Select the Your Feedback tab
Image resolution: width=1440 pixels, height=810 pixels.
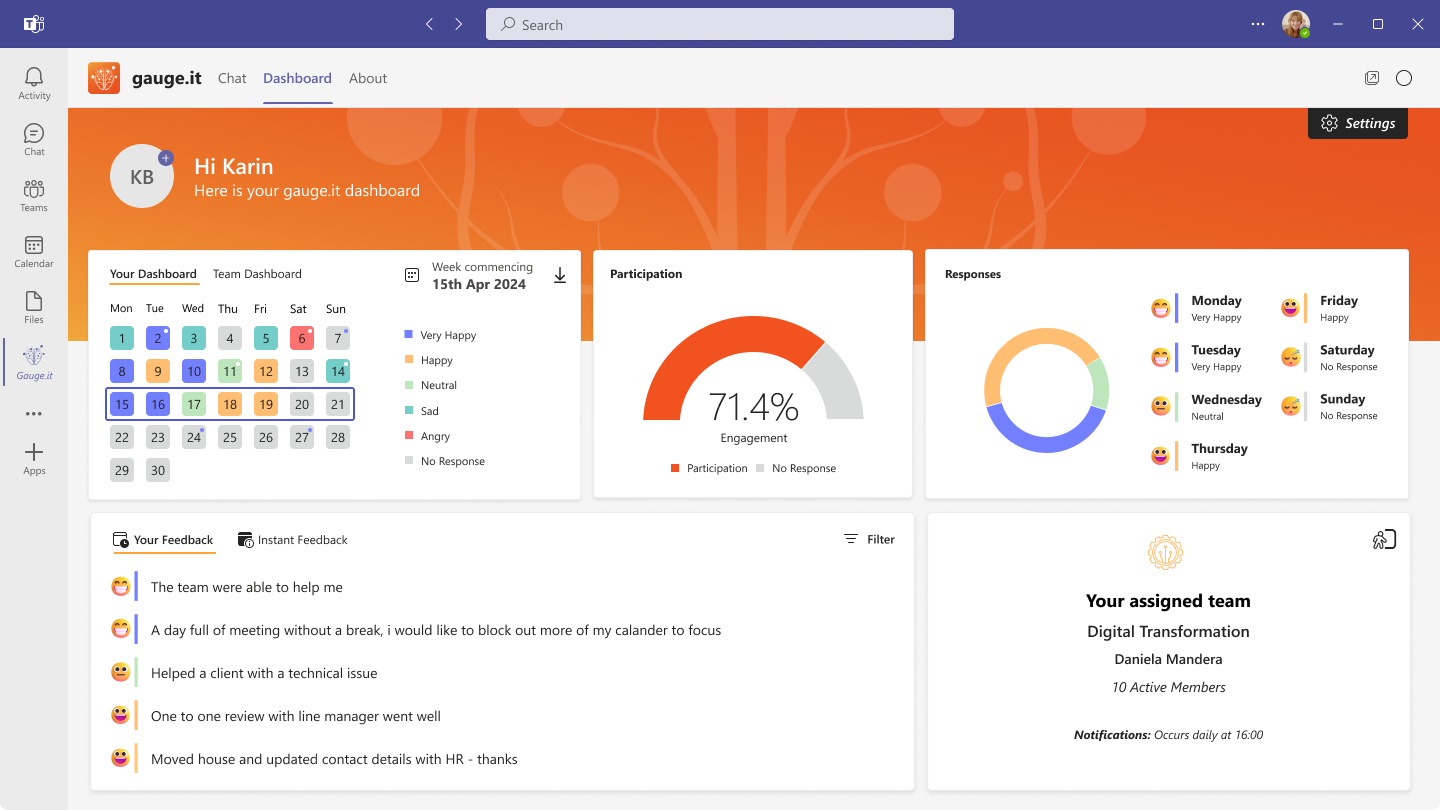click(x=164, y=540)
